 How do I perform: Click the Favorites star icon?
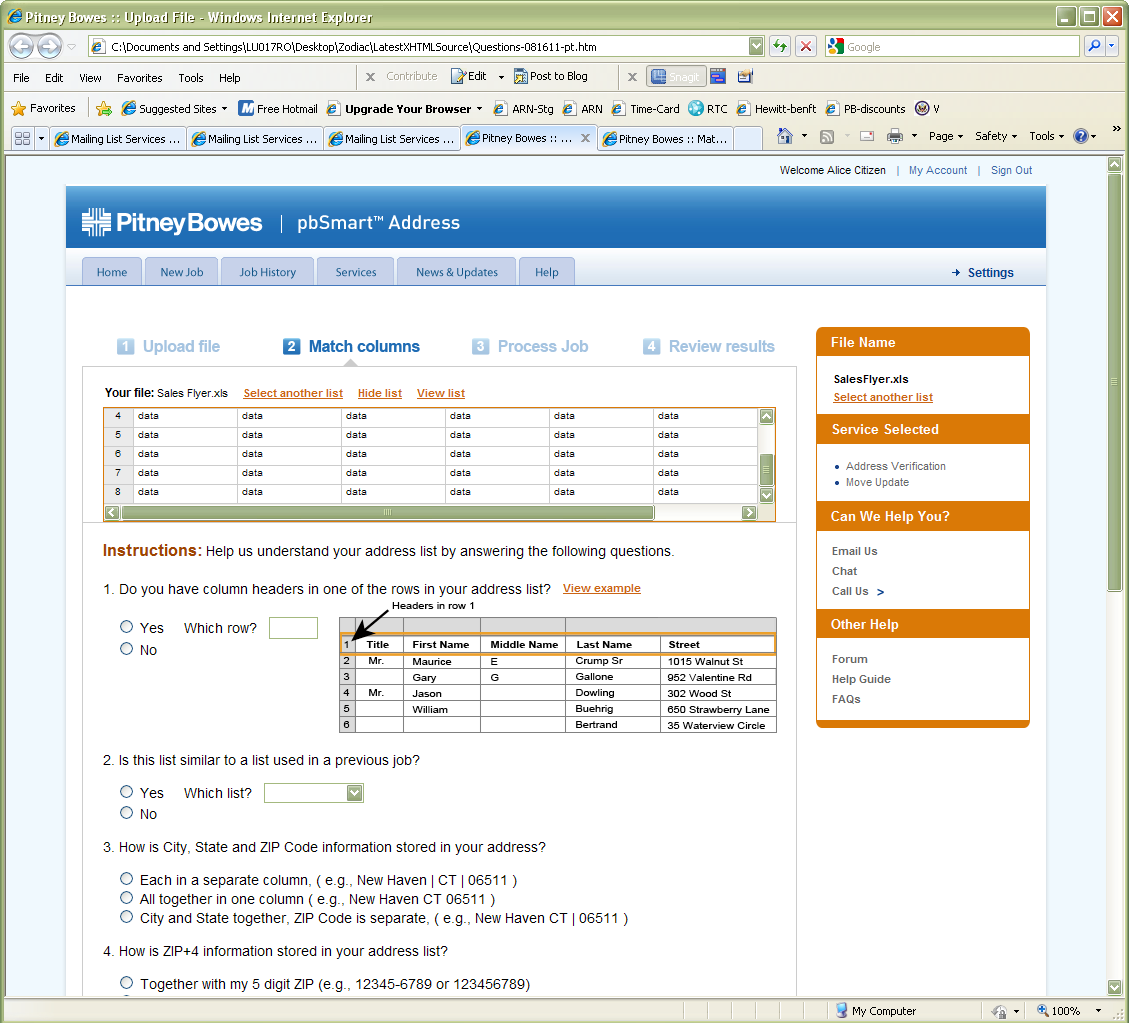[x=19, y=109]
